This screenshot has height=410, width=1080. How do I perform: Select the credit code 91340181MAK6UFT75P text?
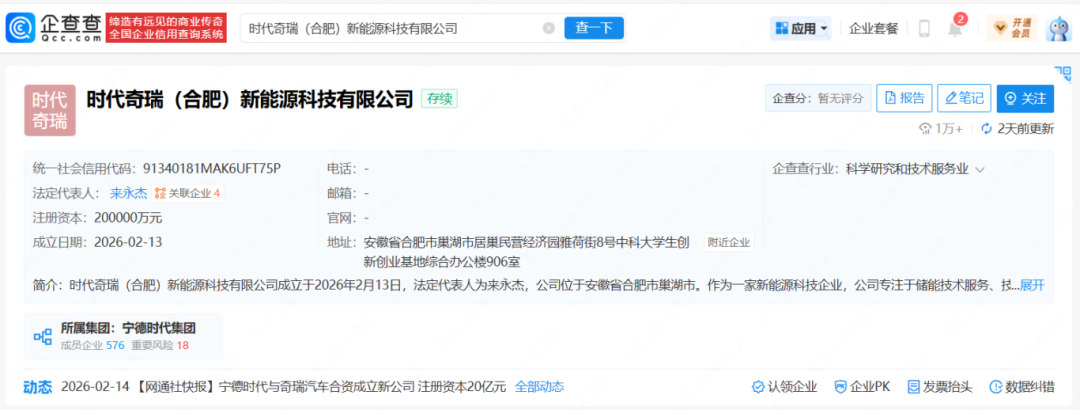click(212, 169)
